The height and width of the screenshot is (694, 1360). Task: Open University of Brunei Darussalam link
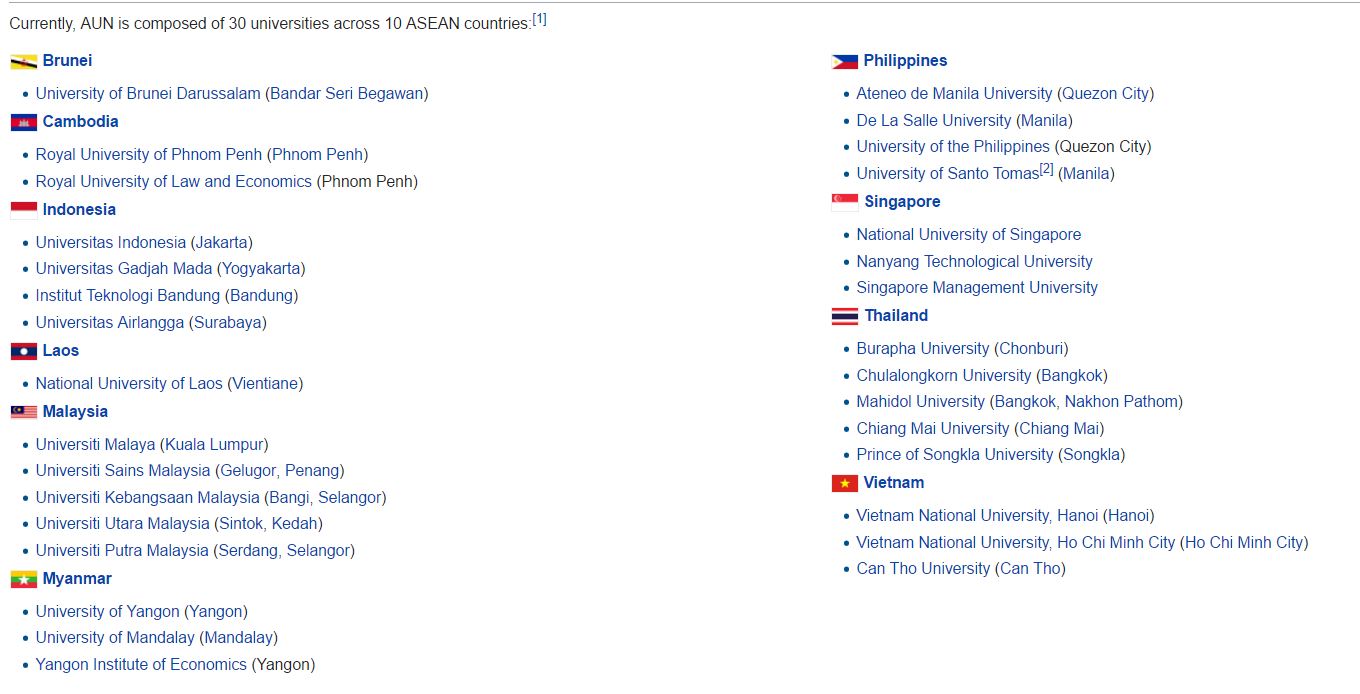(x=148, y=94)
